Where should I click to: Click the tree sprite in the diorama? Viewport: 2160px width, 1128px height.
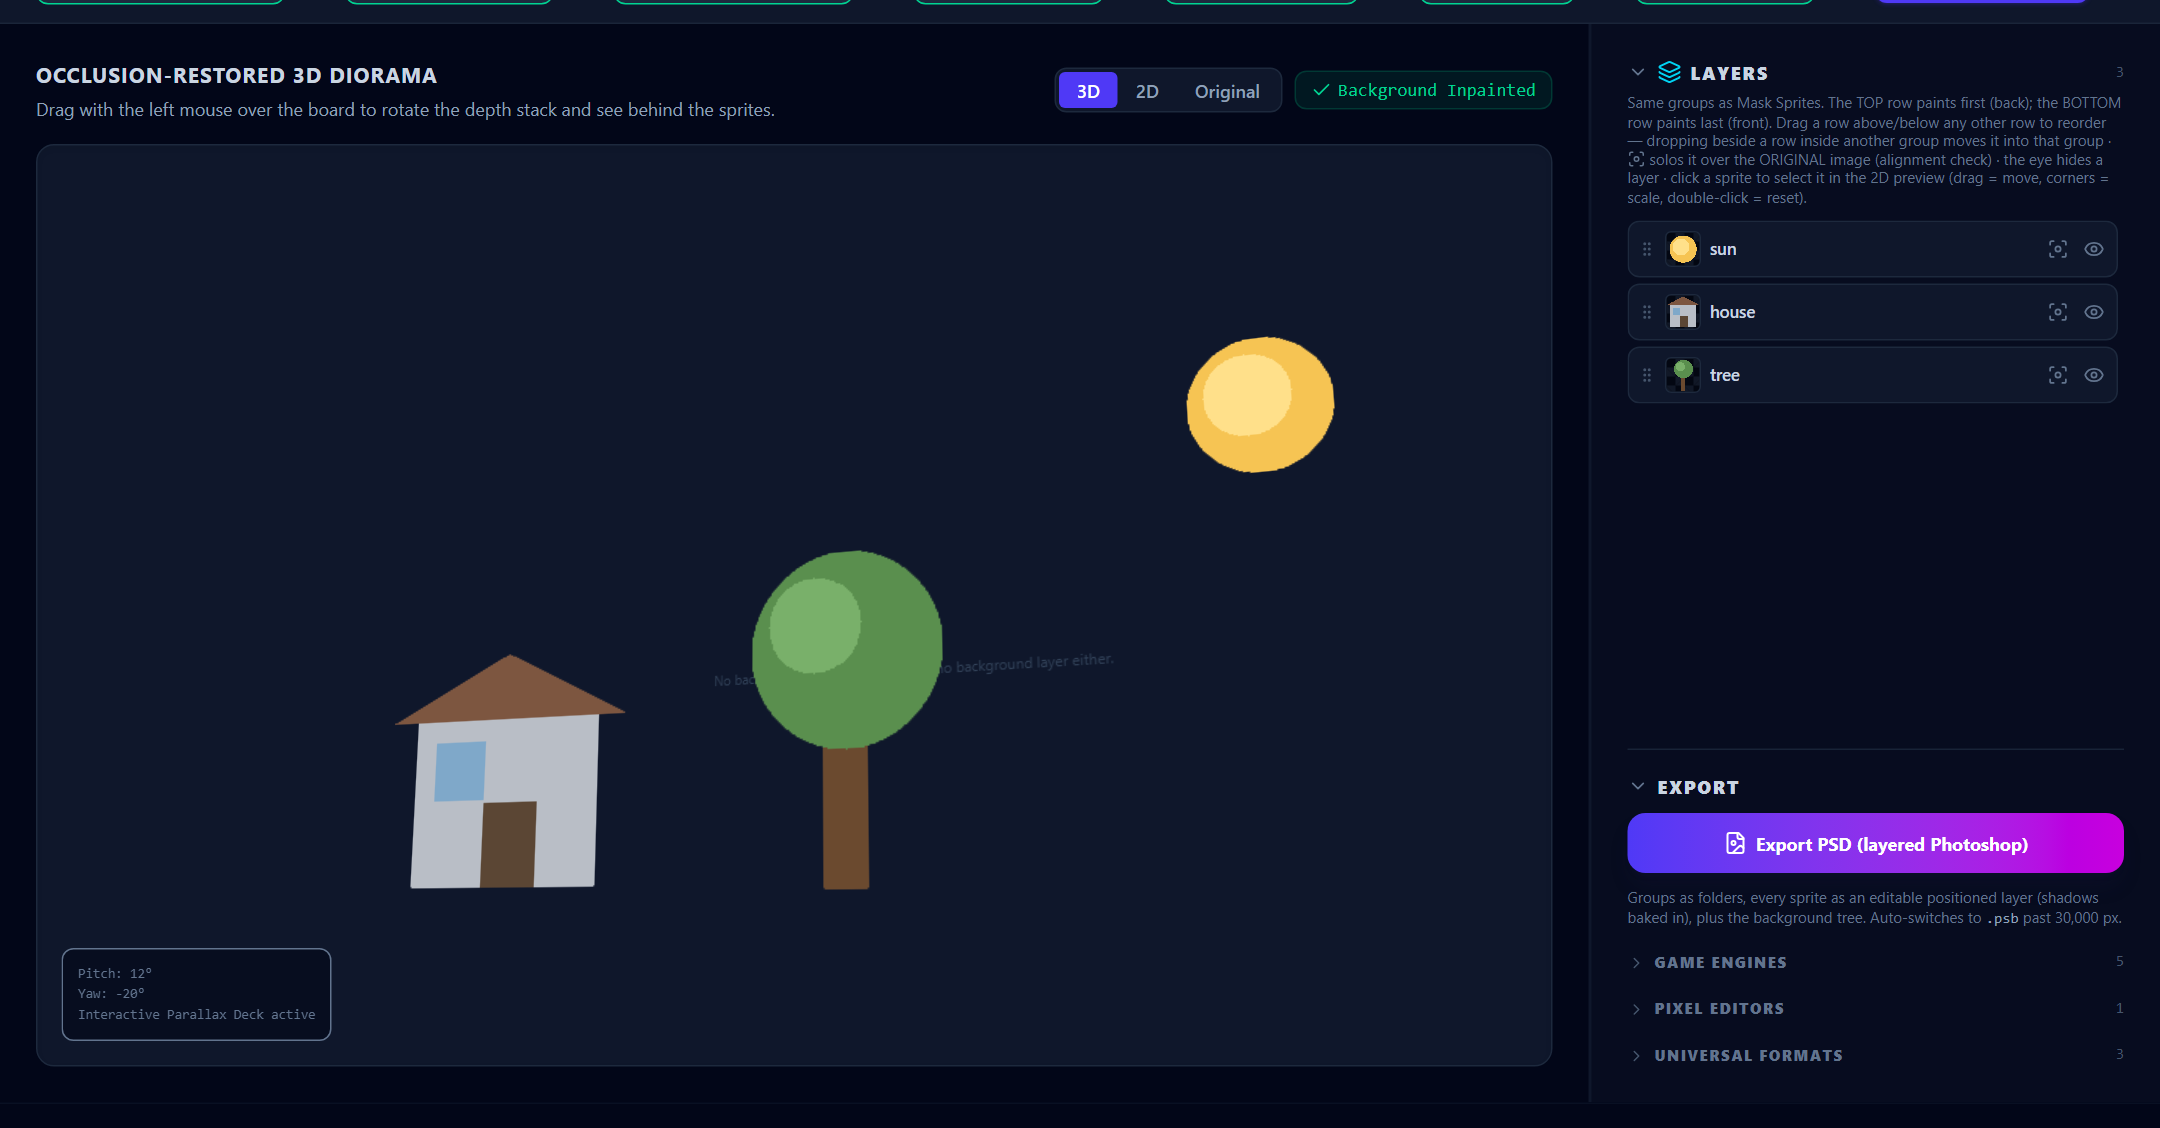[846, 720]
